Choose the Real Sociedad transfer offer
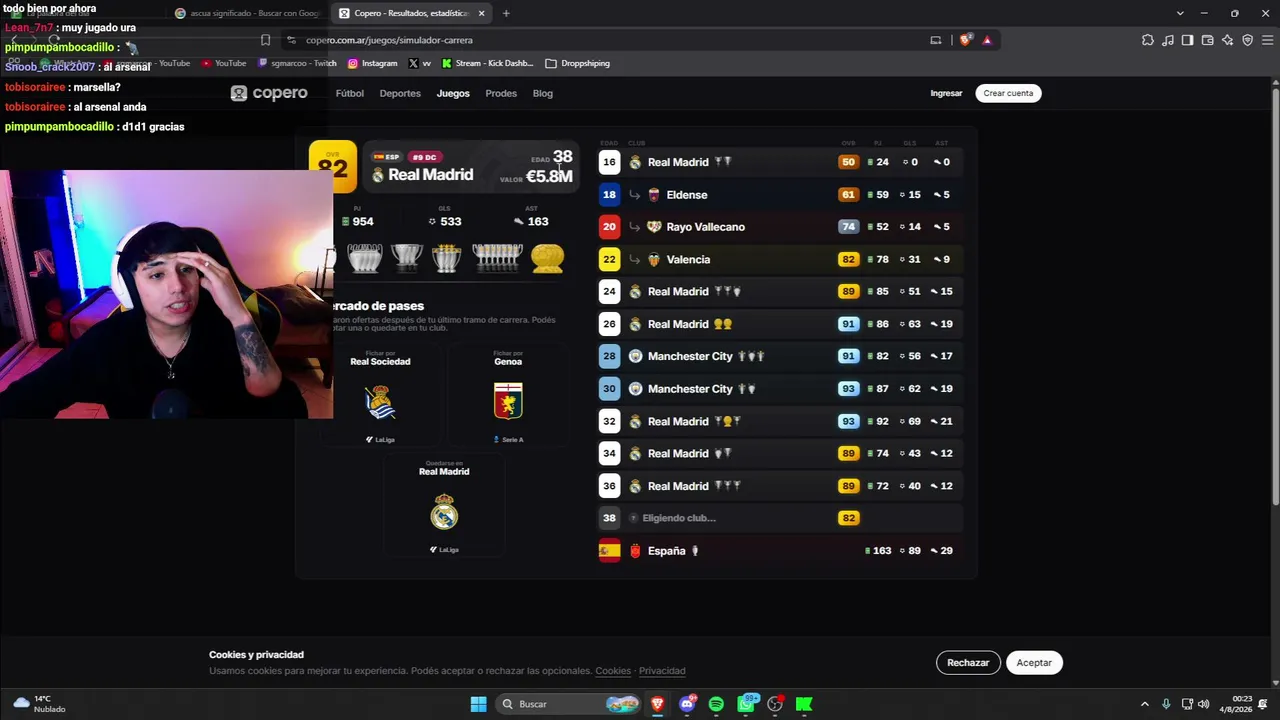1280x720 pixels. click(x=380, y=396)
